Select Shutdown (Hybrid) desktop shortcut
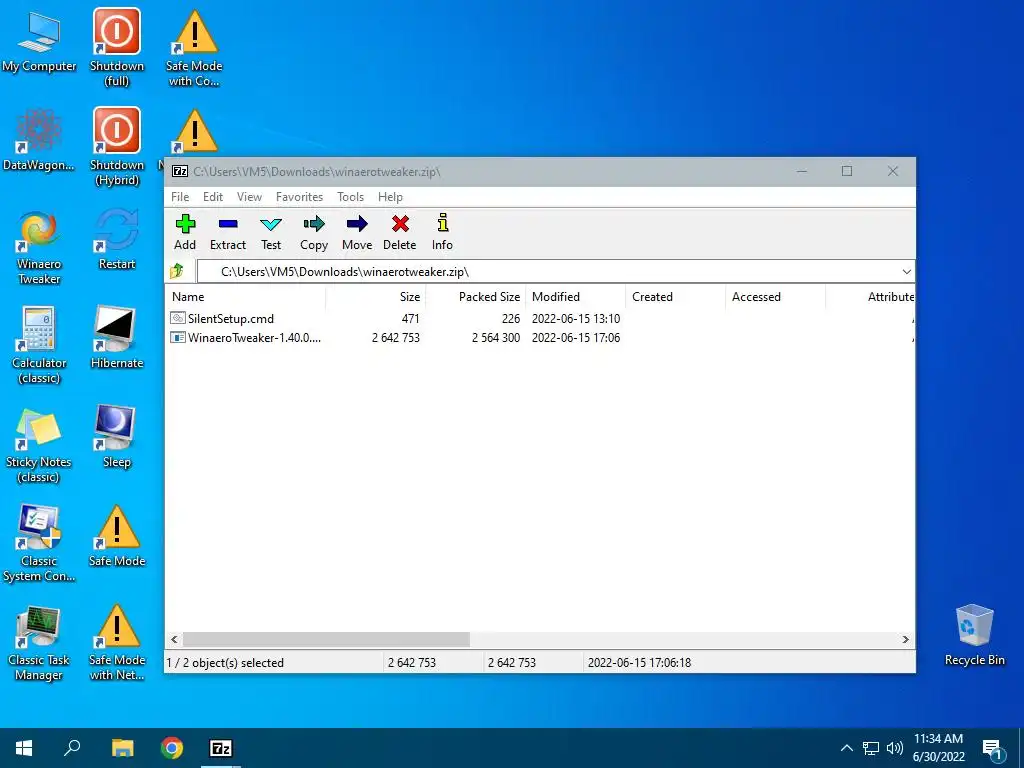 pyautogui.click(x=117, y=147)
